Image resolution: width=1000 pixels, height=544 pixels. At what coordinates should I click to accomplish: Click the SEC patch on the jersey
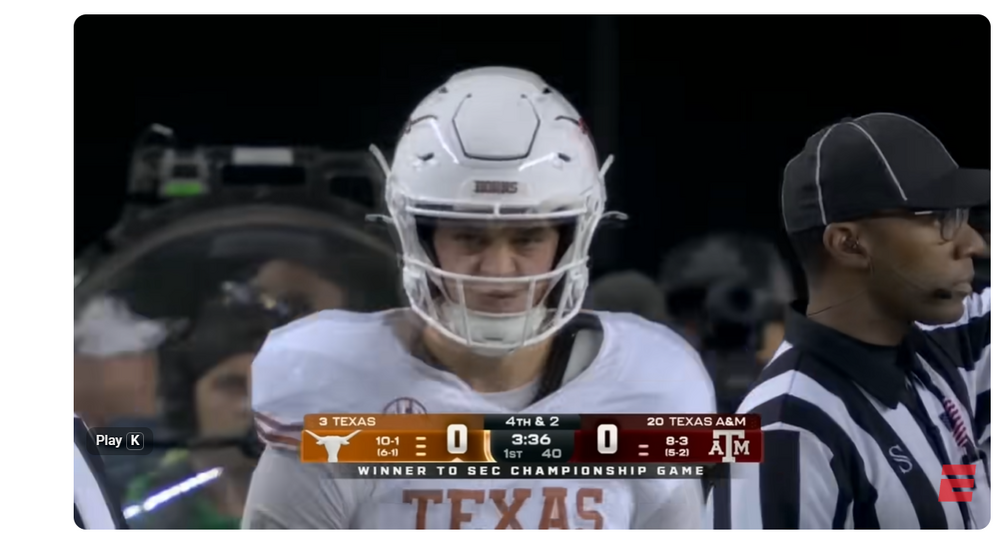coord(404,406)
